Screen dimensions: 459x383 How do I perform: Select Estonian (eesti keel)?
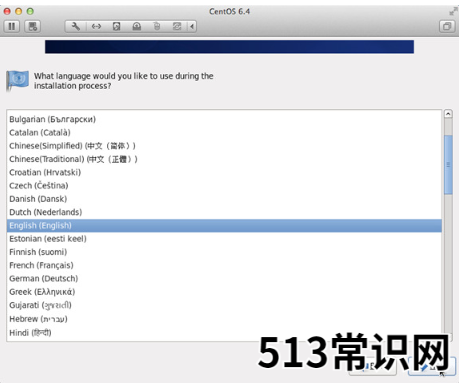point(224,239)
